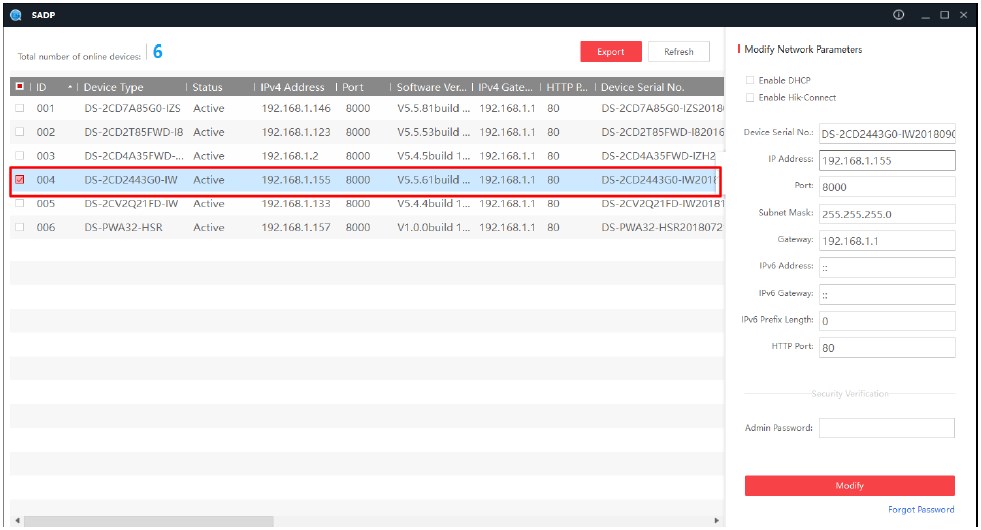Enable DHCP checkbox
Screen dimensions: 981x530
750,80
